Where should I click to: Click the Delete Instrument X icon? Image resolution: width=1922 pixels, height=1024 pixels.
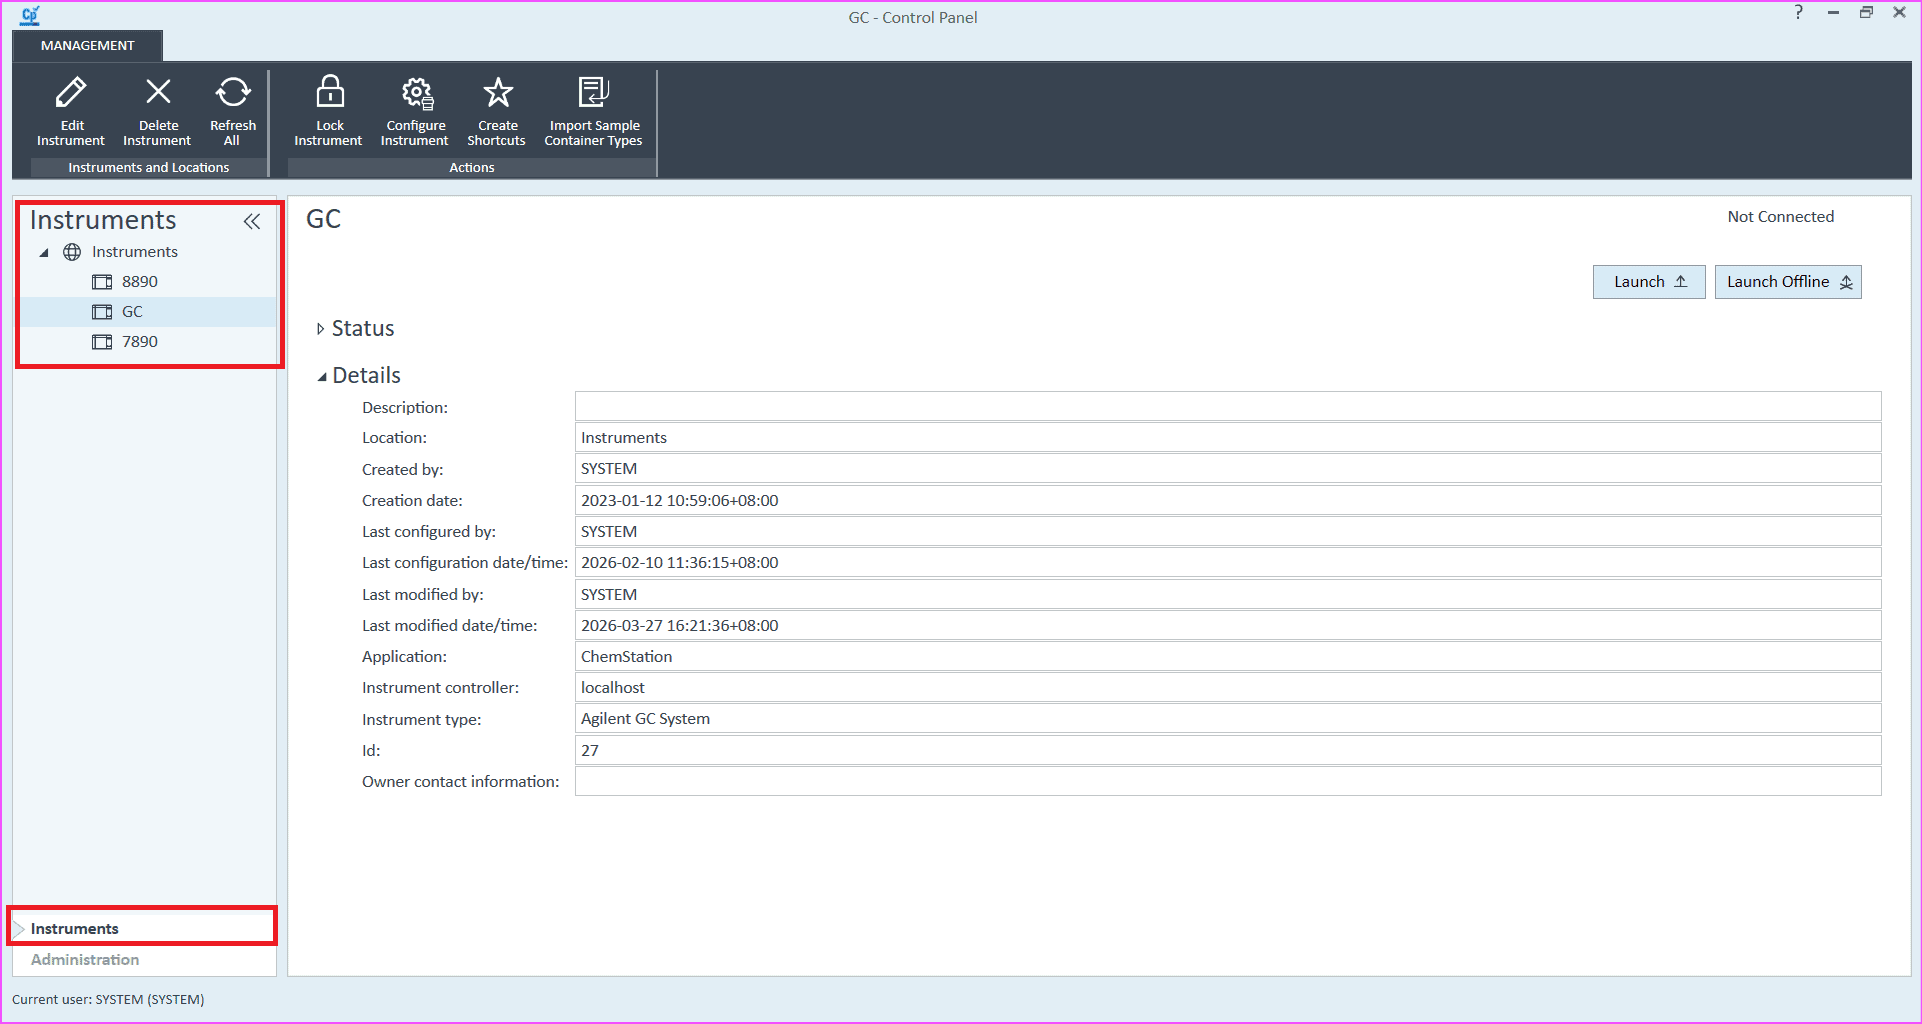coord(158,92)
